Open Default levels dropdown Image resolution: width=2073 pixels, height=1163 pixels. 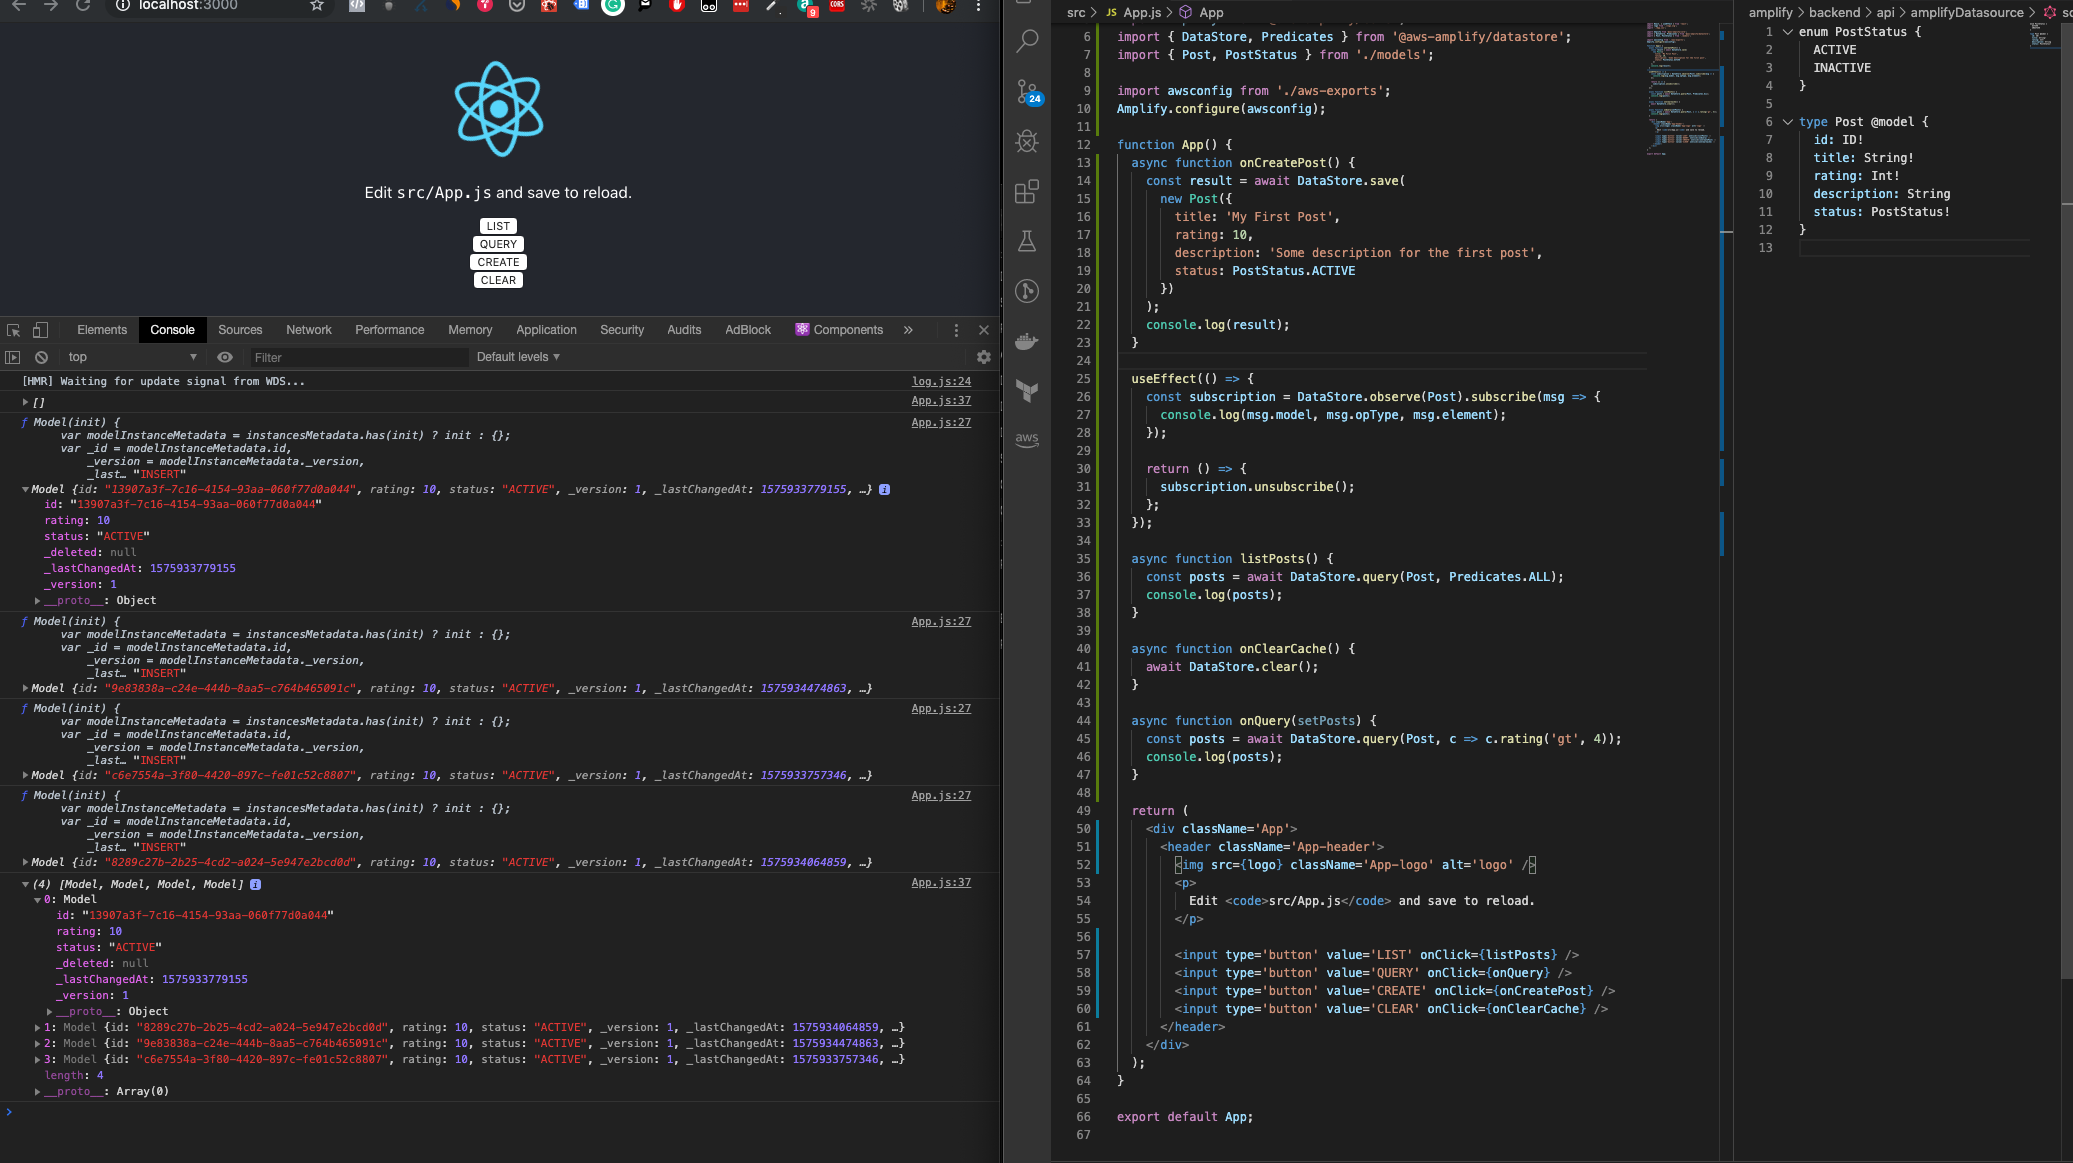point(518,357)
